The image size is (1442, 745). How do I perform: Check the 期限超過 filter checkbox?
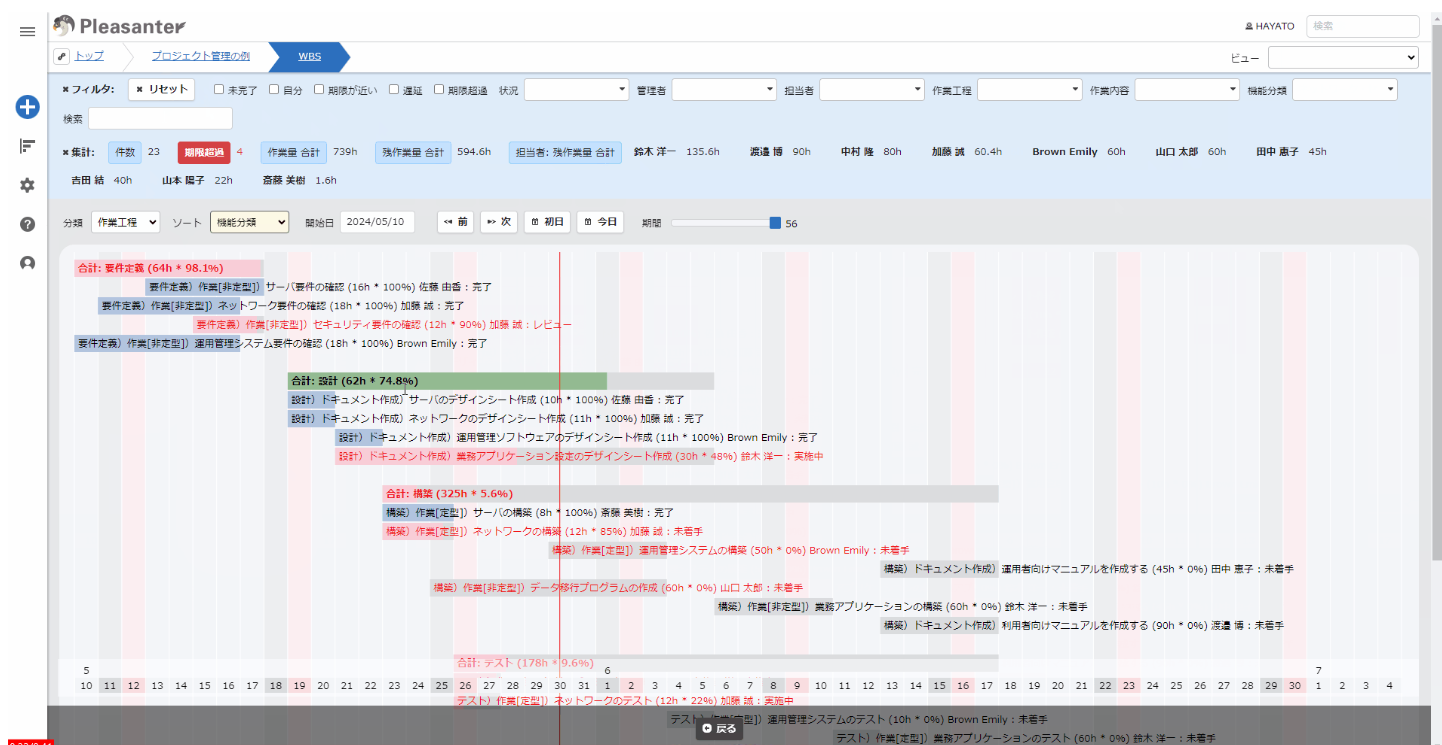coord(439,90)
